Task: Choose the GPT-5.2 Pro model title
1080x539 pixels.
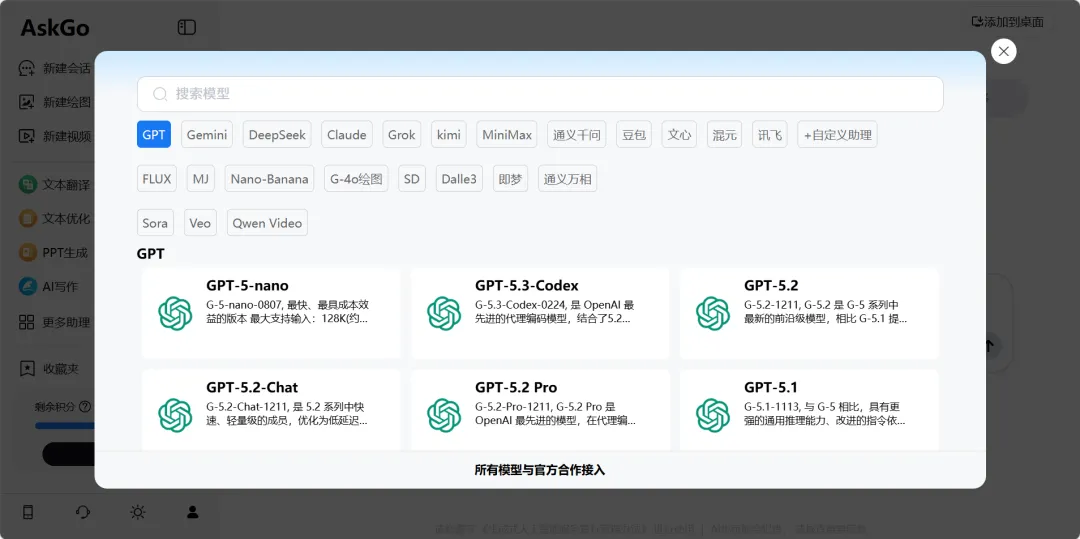Action: tap(516, 388)
